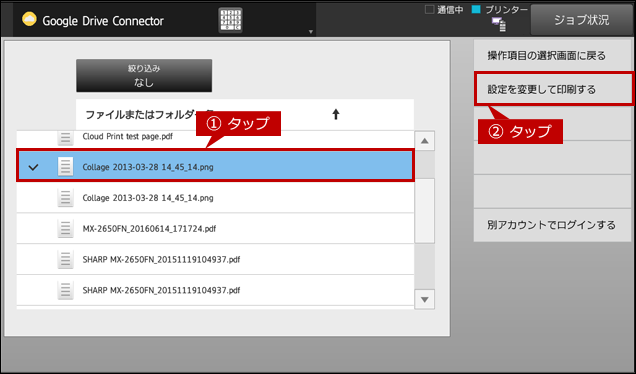Click the MX-2650FN_20160614_171724.pdf document icon
The height and width of the screenshot is (374, 636).
point(65,229)
